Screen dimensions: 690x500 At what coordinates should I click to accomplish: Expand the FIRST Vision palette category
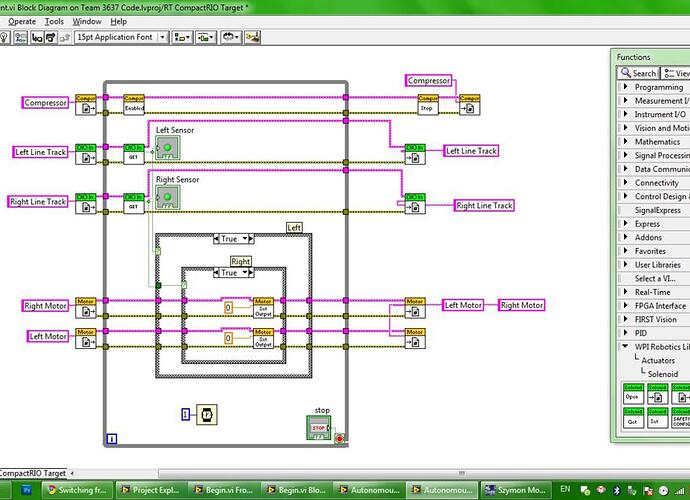click(626, 319)
